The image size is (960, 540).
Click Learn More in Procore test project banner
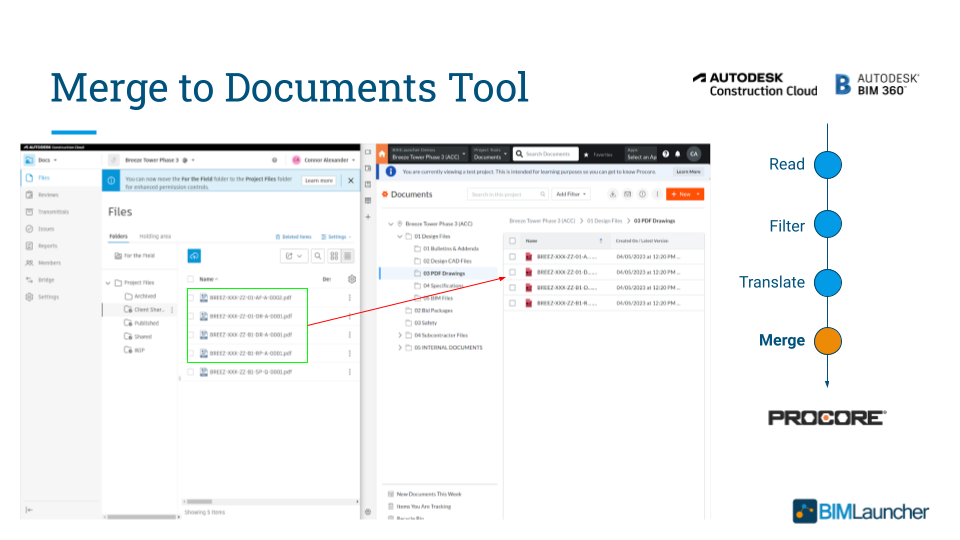point(688,172)
